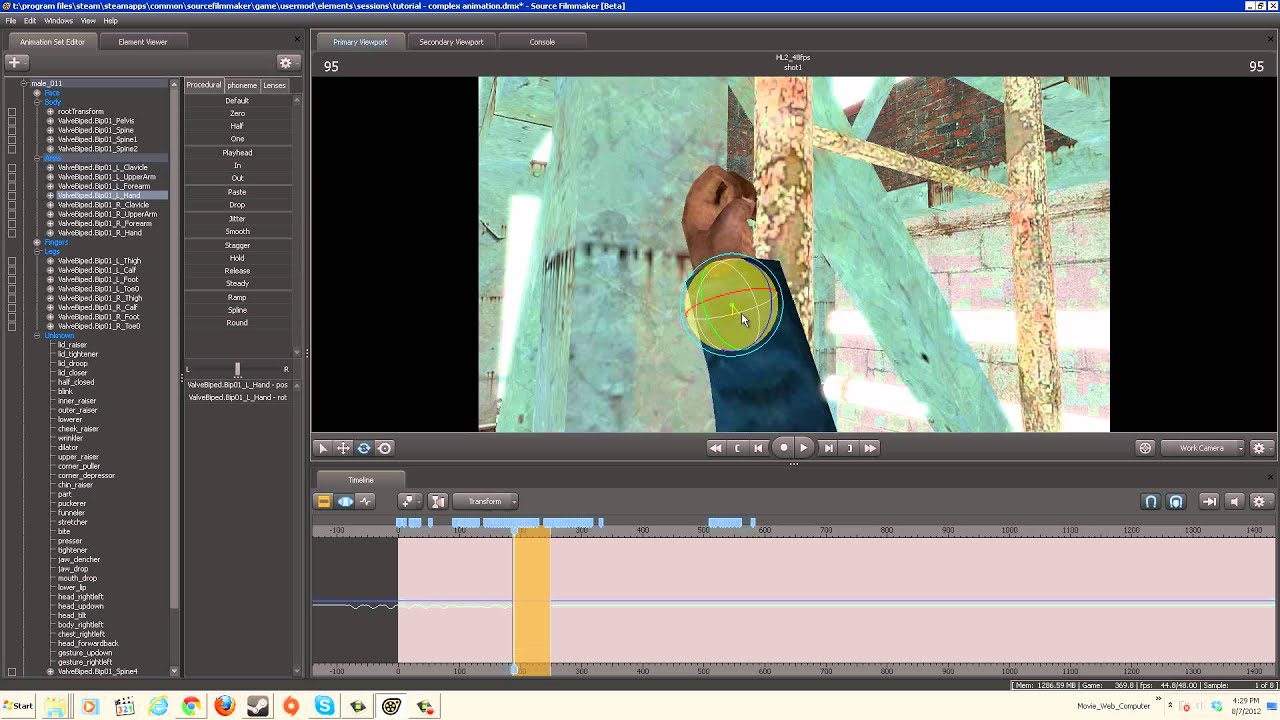This screenshot has width=1280, height=720.
Task: Collapse the Body group in tree
Action: coord(37,102)
